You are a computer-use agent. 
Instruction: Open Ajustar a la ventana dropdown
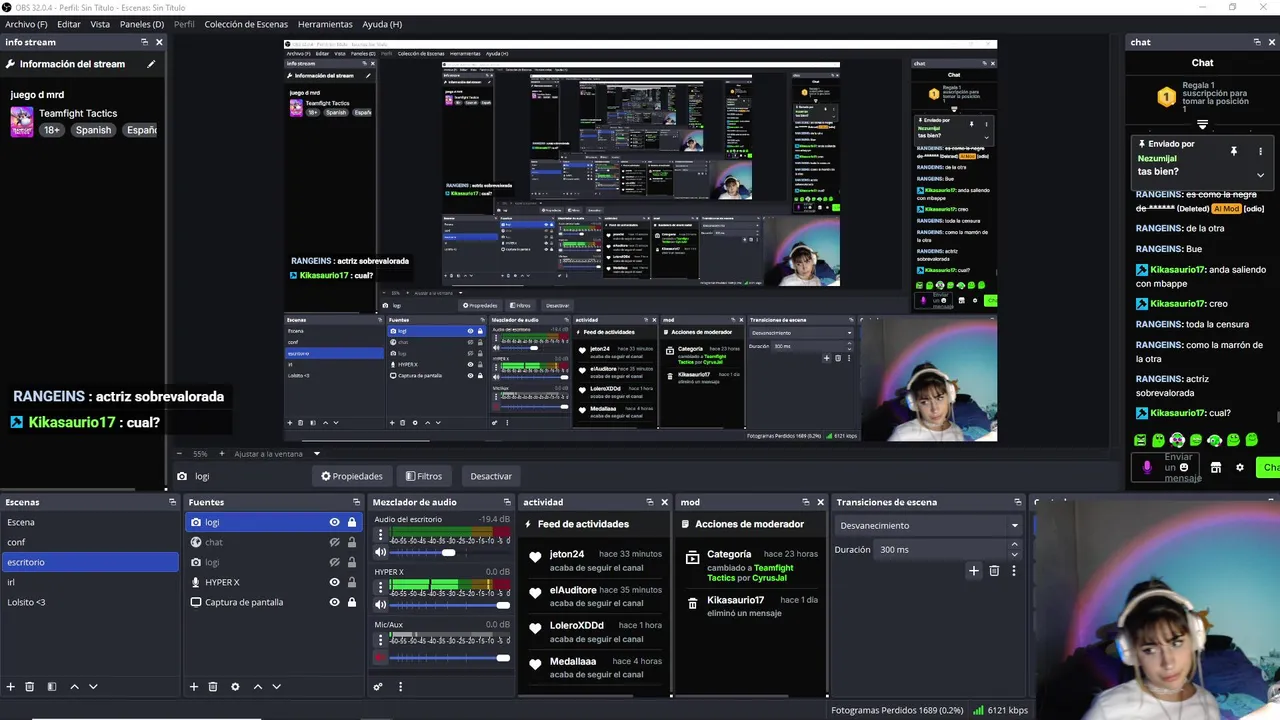[318, 454]
